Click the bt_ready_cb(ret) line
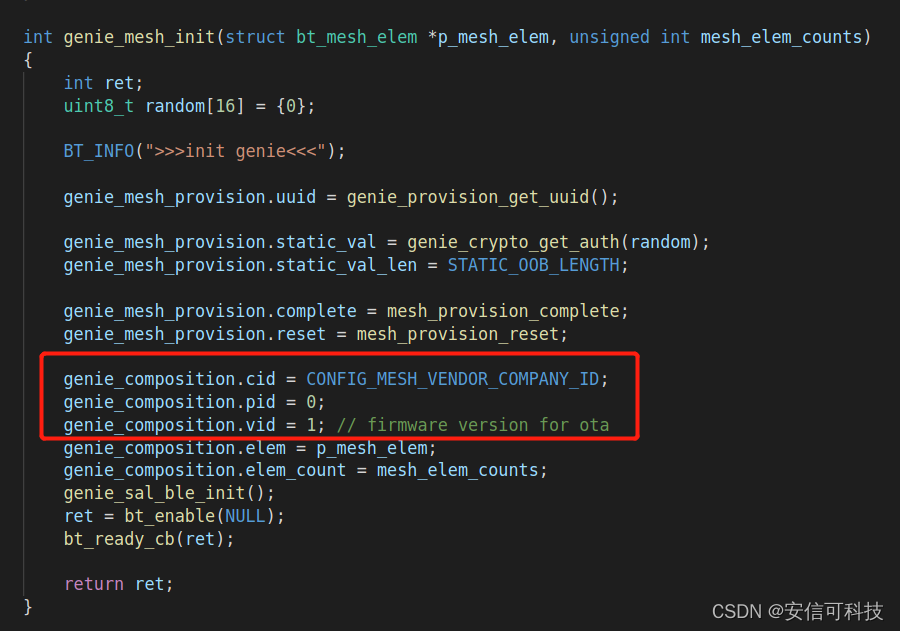The width and height of the screenshot is (900, 631). (x=149, y=539)
